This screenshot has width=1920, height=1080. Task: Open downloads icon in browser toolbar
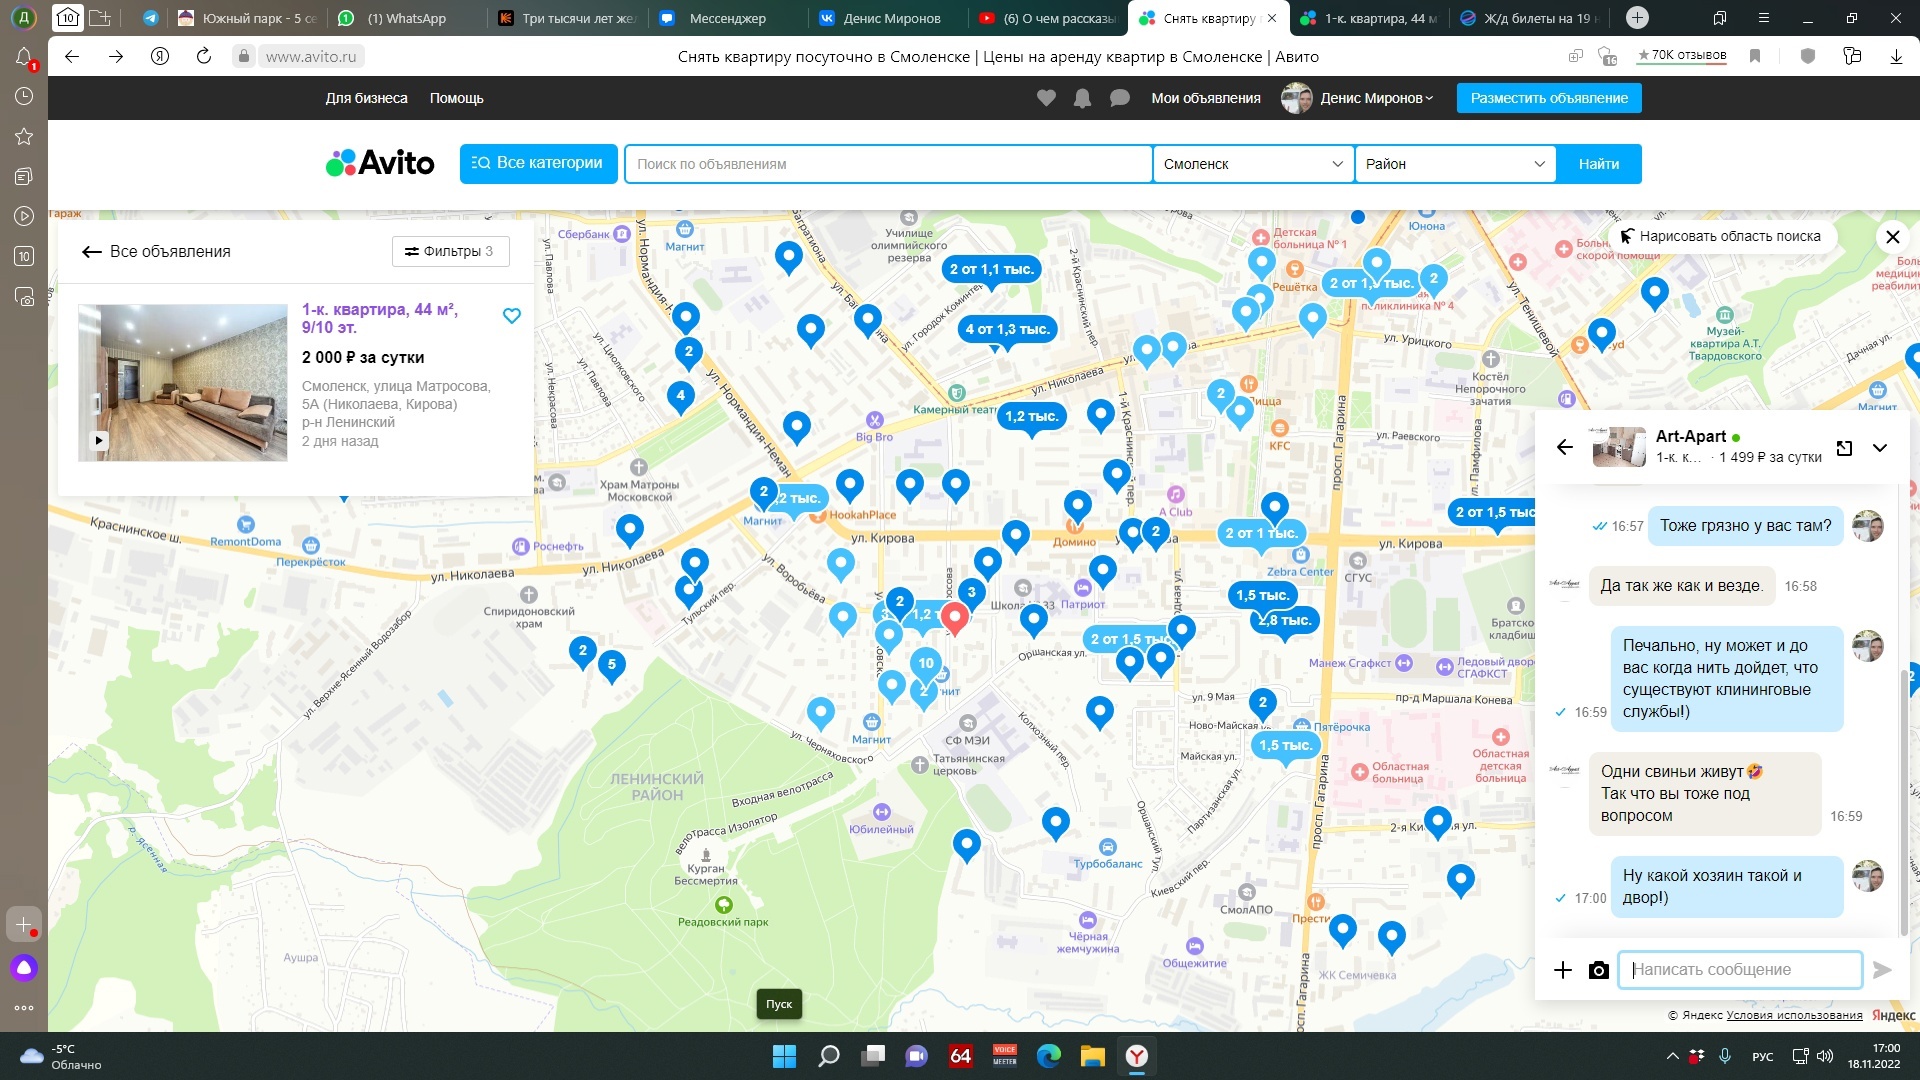[1896, 56]
